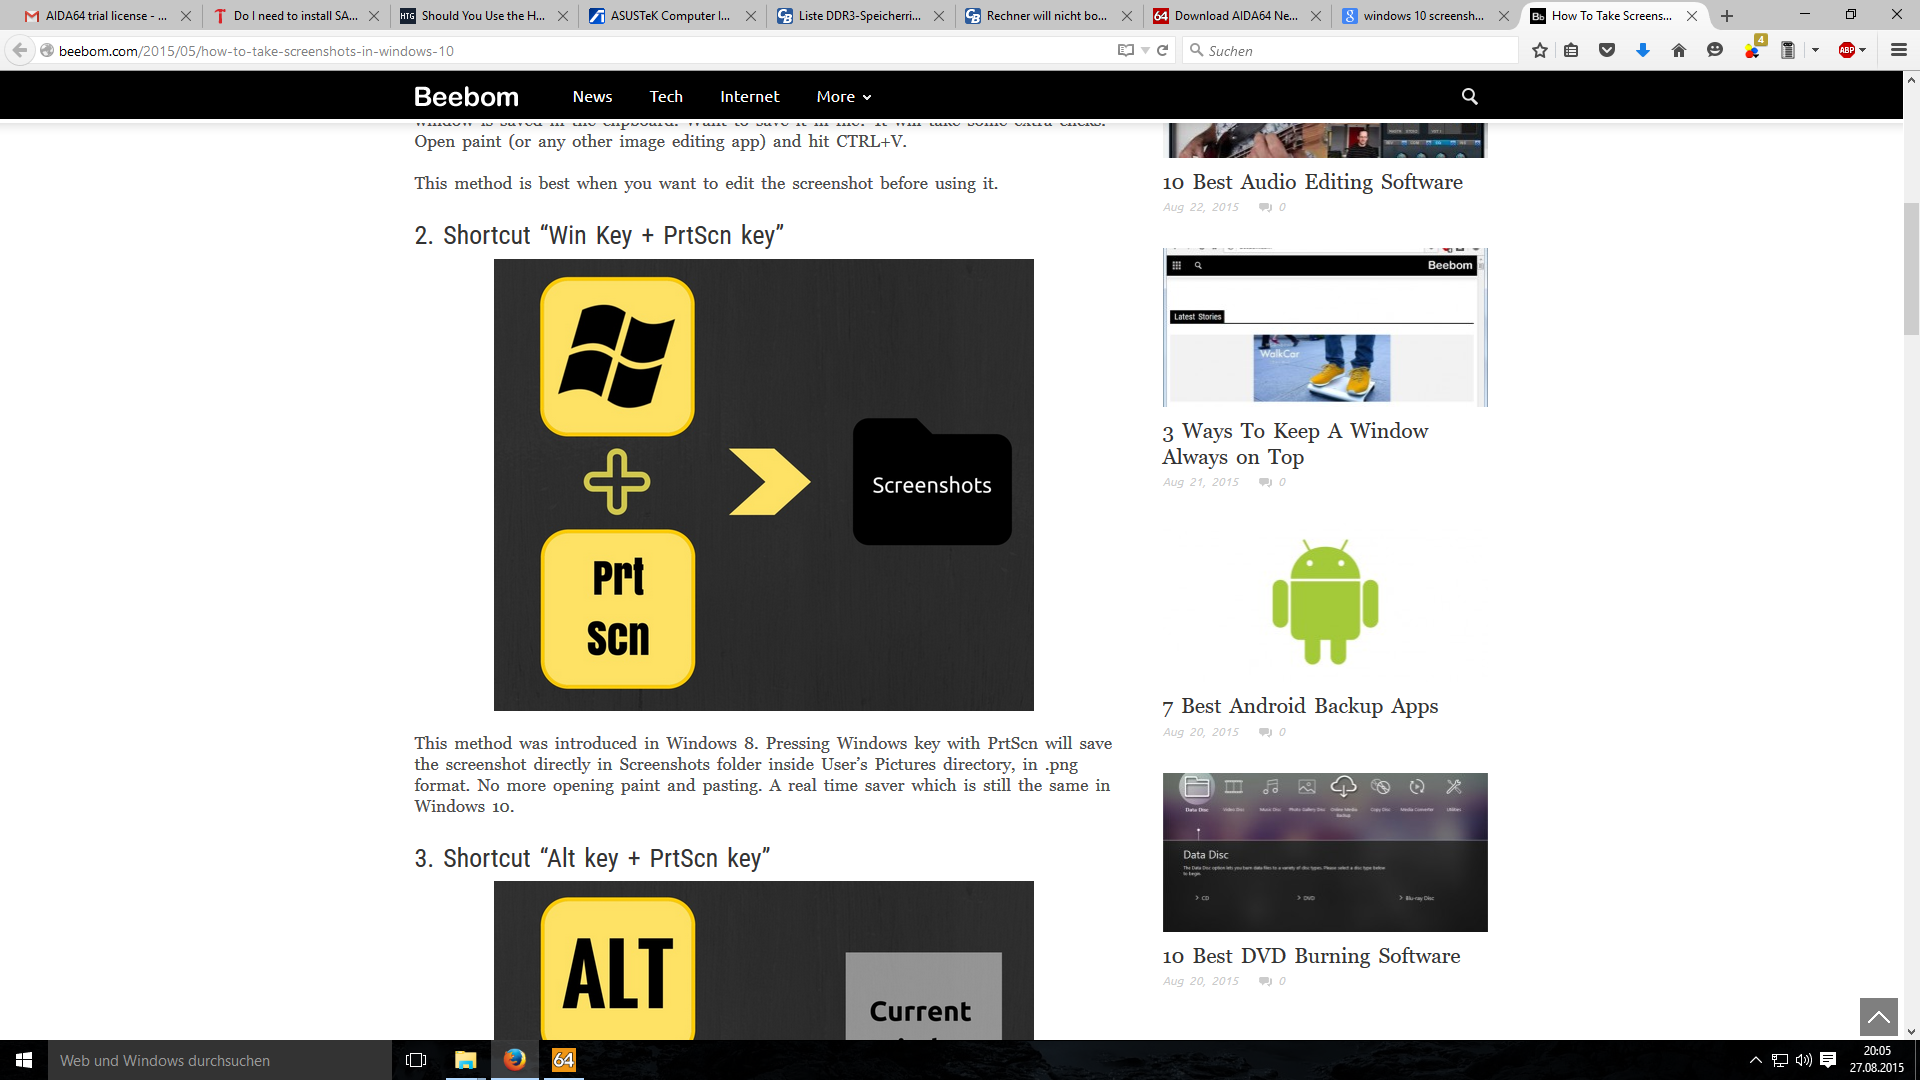Open the address bar history dropdown

point(1145,51)
